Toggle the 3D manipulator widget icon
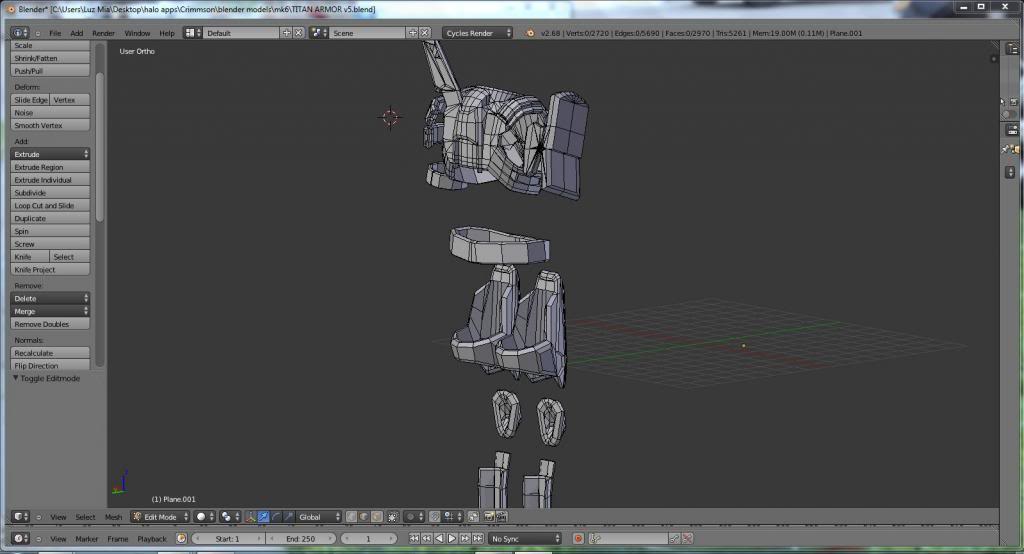The image size is (1024, 554). 250,517
